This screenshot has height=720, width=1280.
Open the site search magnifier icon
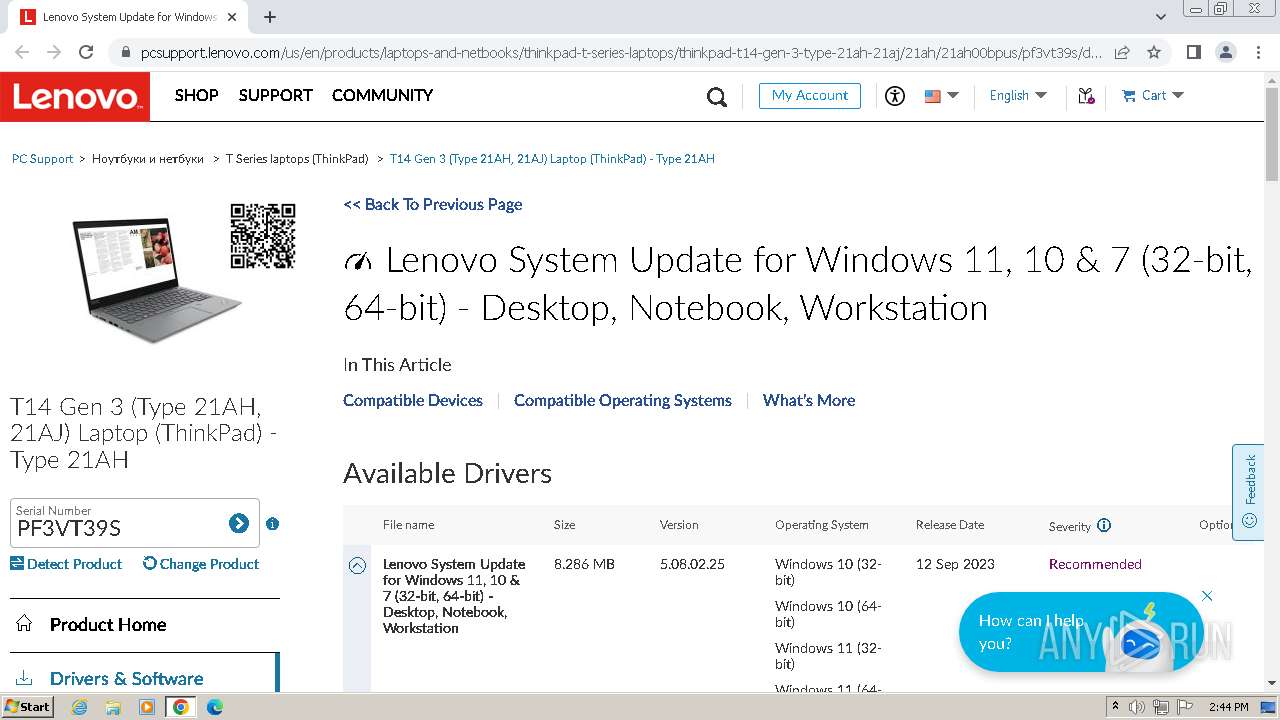pyautogui.click(x=717, y=97)
